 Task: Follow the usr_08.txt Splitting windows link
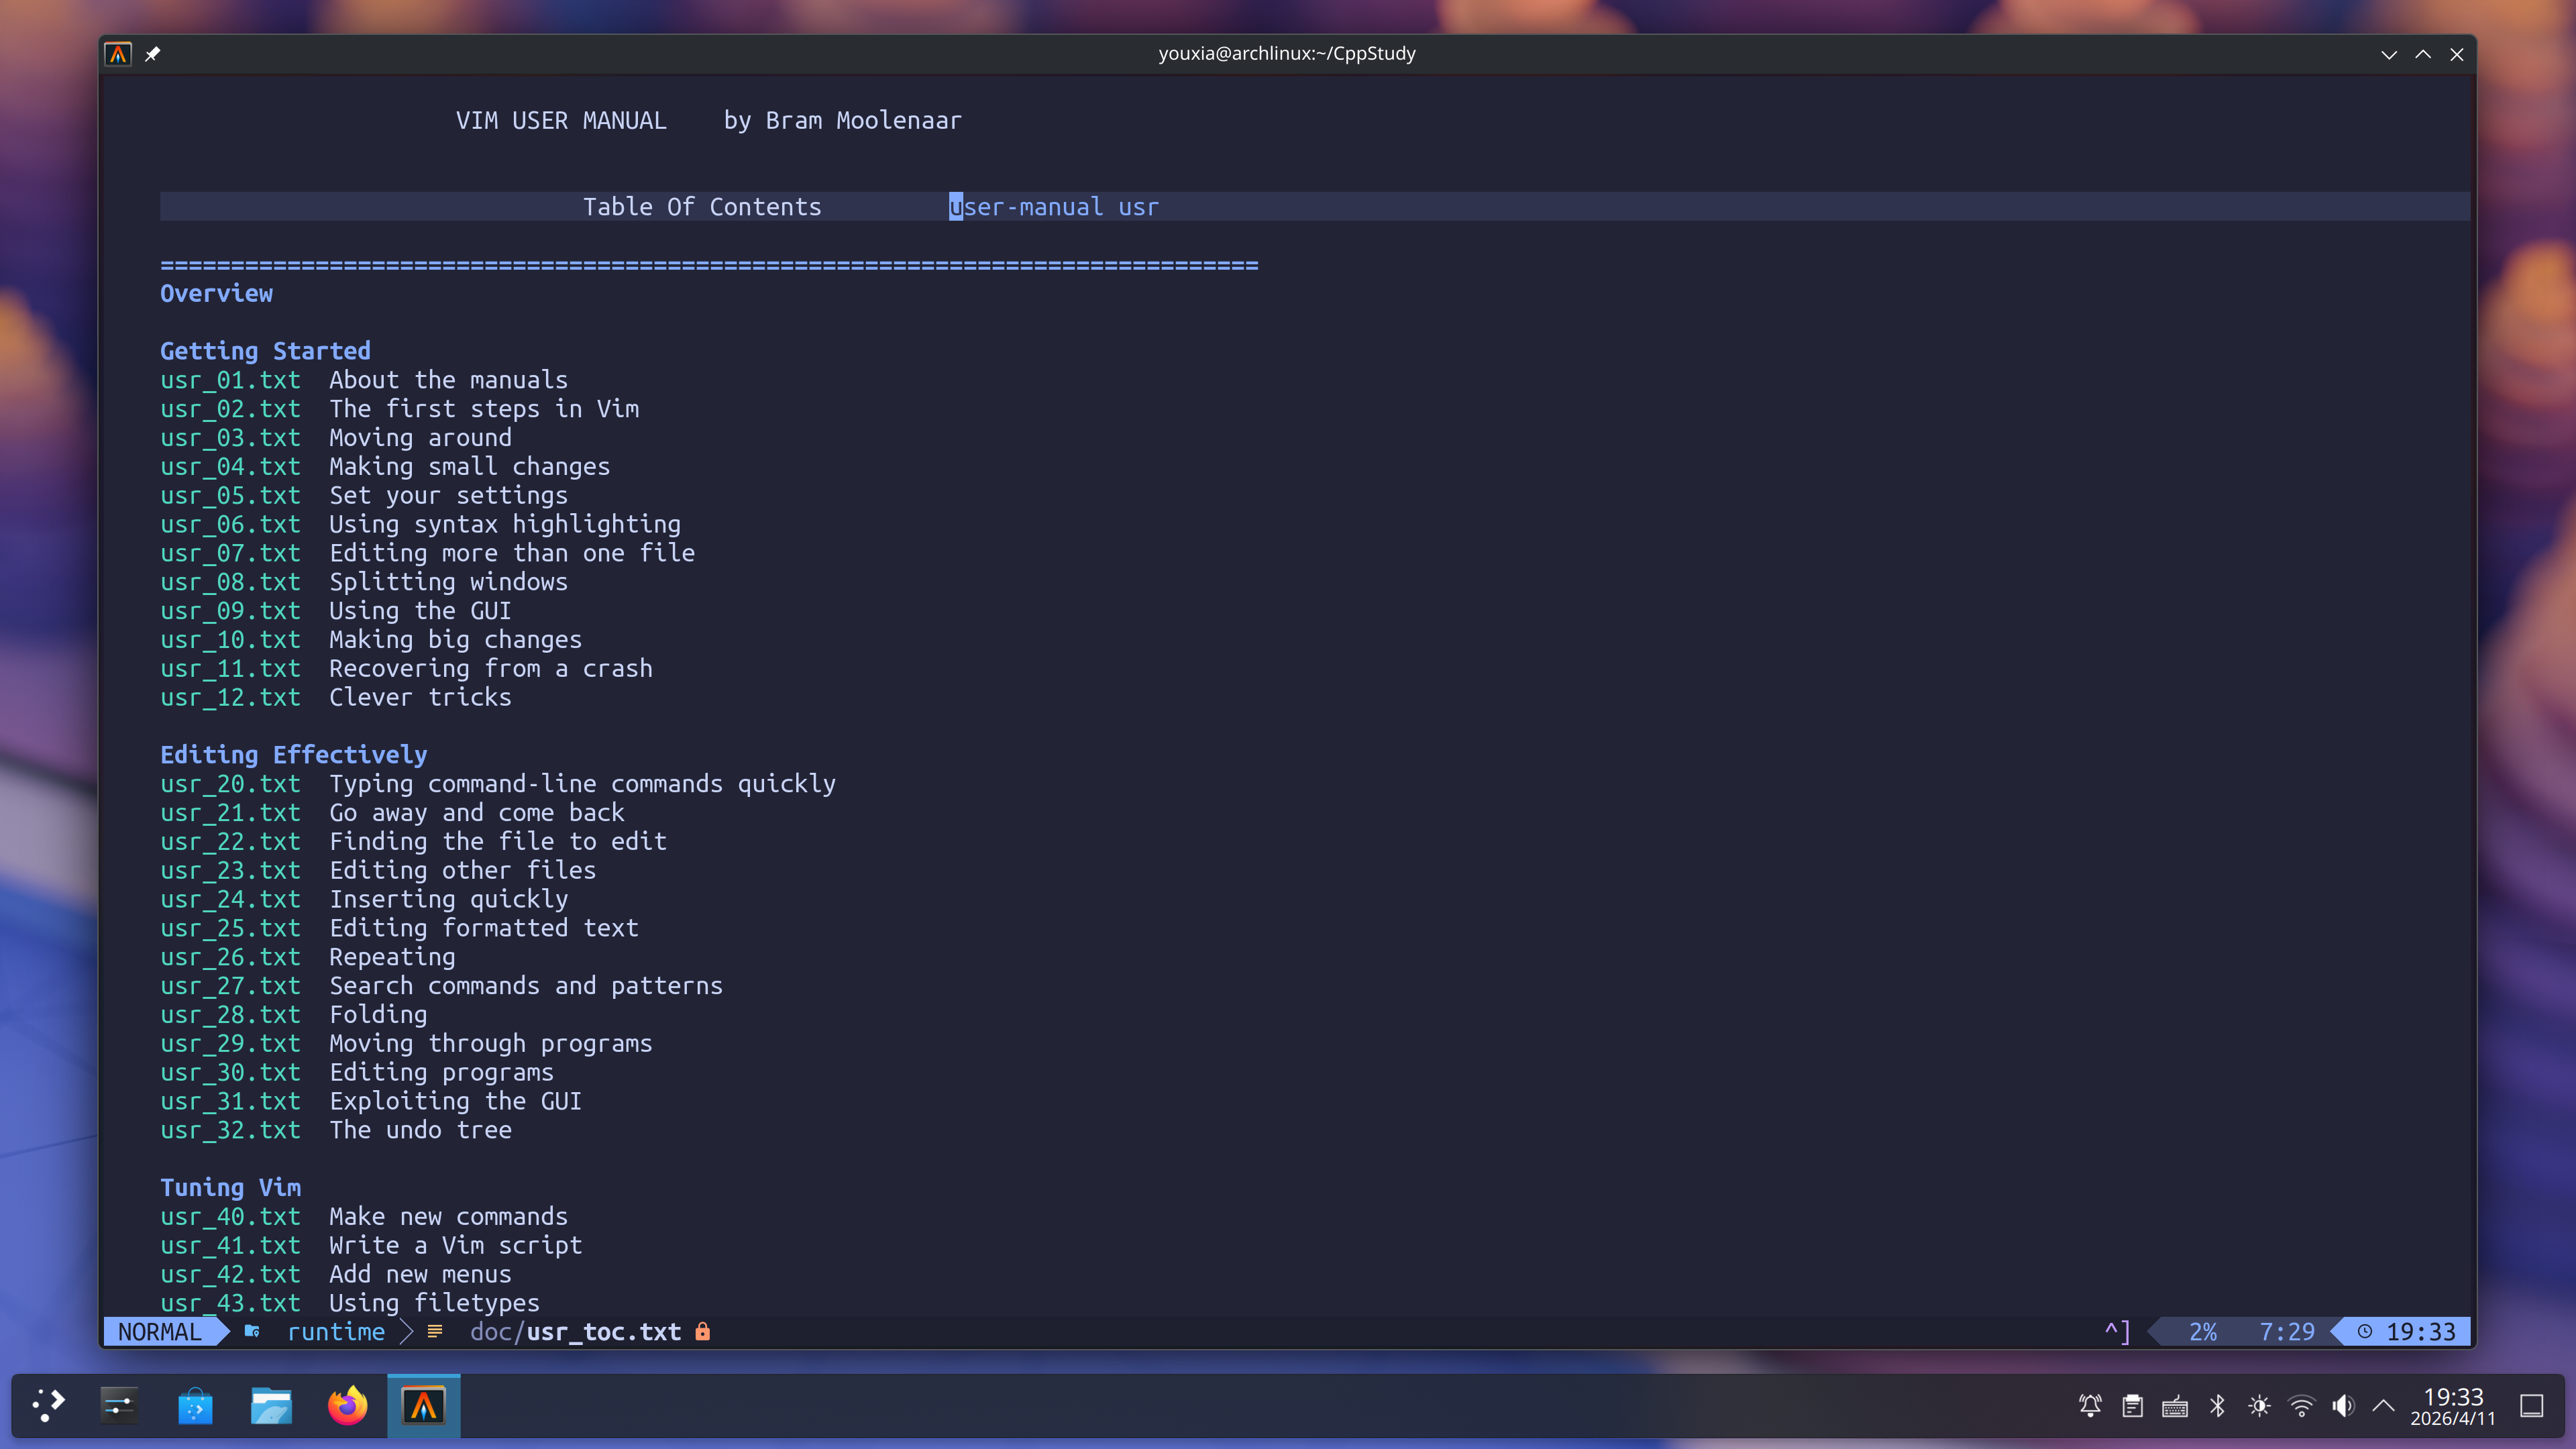(x=230, y=582)
